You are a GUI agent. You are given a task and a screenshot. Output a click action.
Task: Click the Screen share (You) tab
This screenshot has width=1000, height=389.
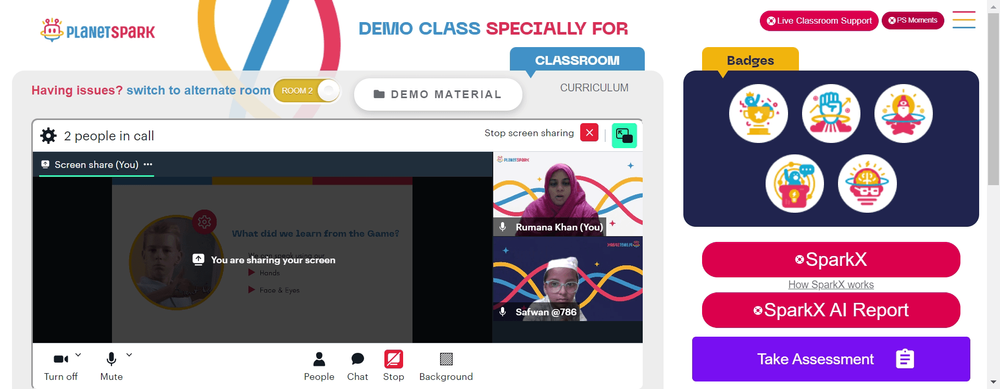(x=96, y=165)
